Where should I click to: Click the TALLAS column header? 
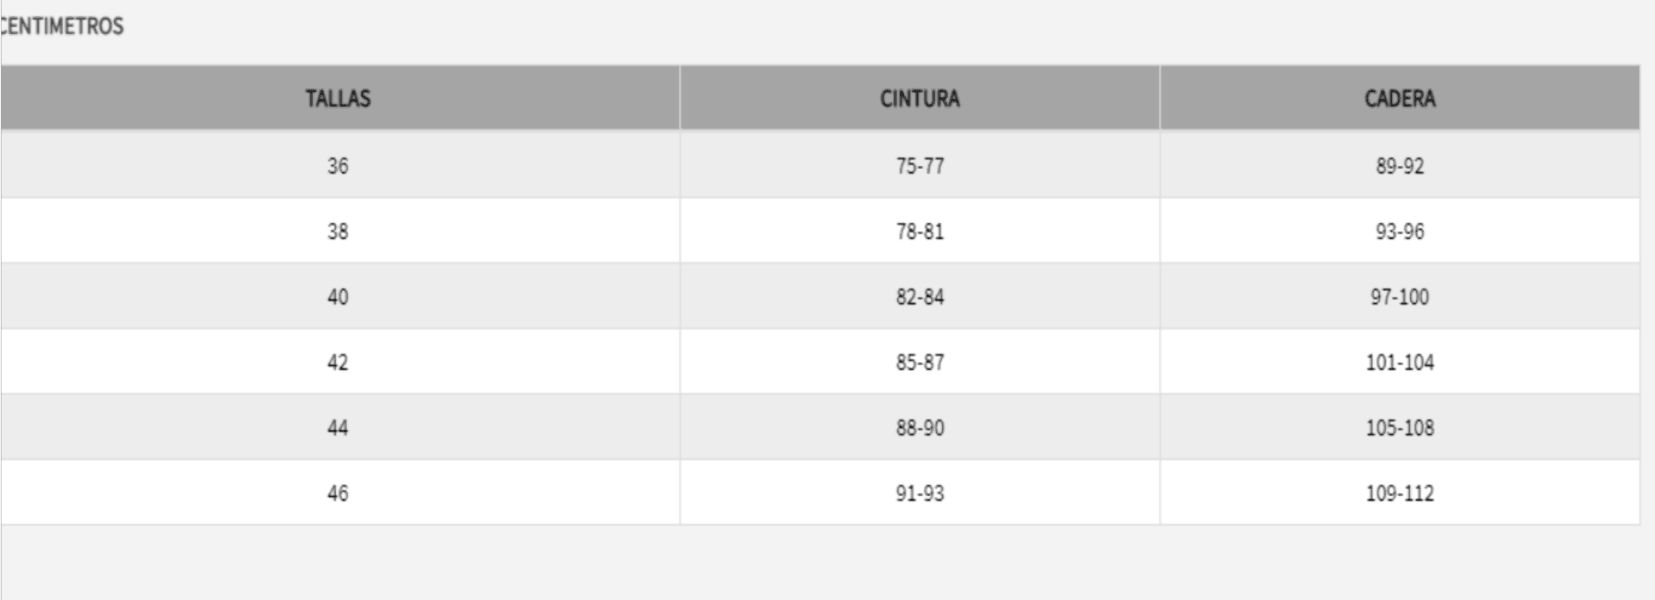[x=338, y=98]
